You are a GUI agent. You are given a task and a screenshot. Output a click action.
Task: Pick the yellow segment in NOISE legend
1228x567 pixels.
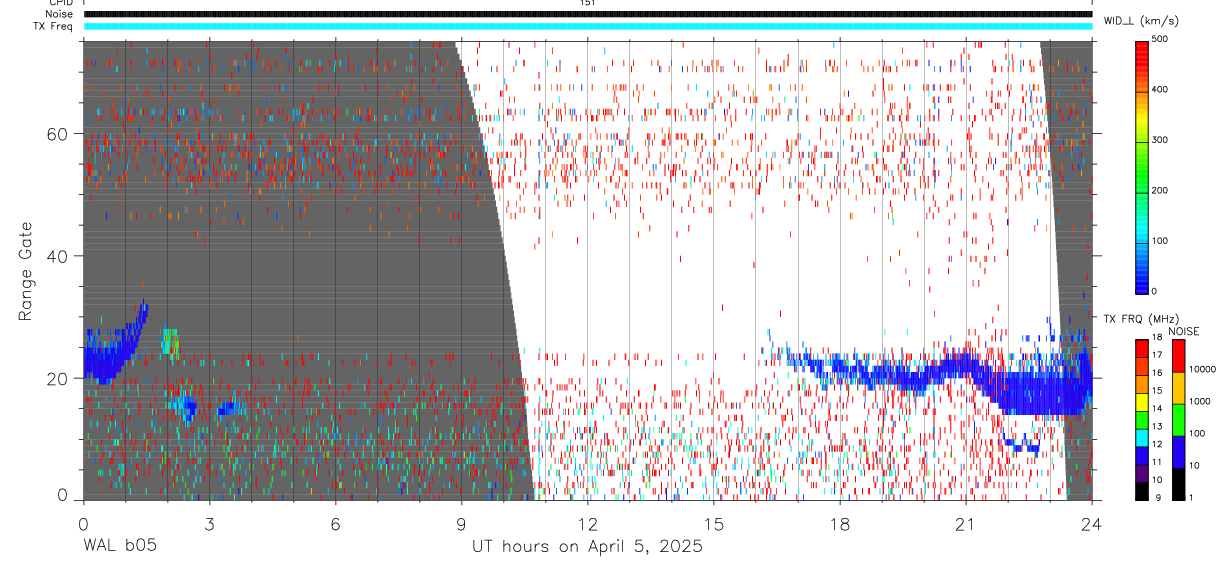point(1178,388)
